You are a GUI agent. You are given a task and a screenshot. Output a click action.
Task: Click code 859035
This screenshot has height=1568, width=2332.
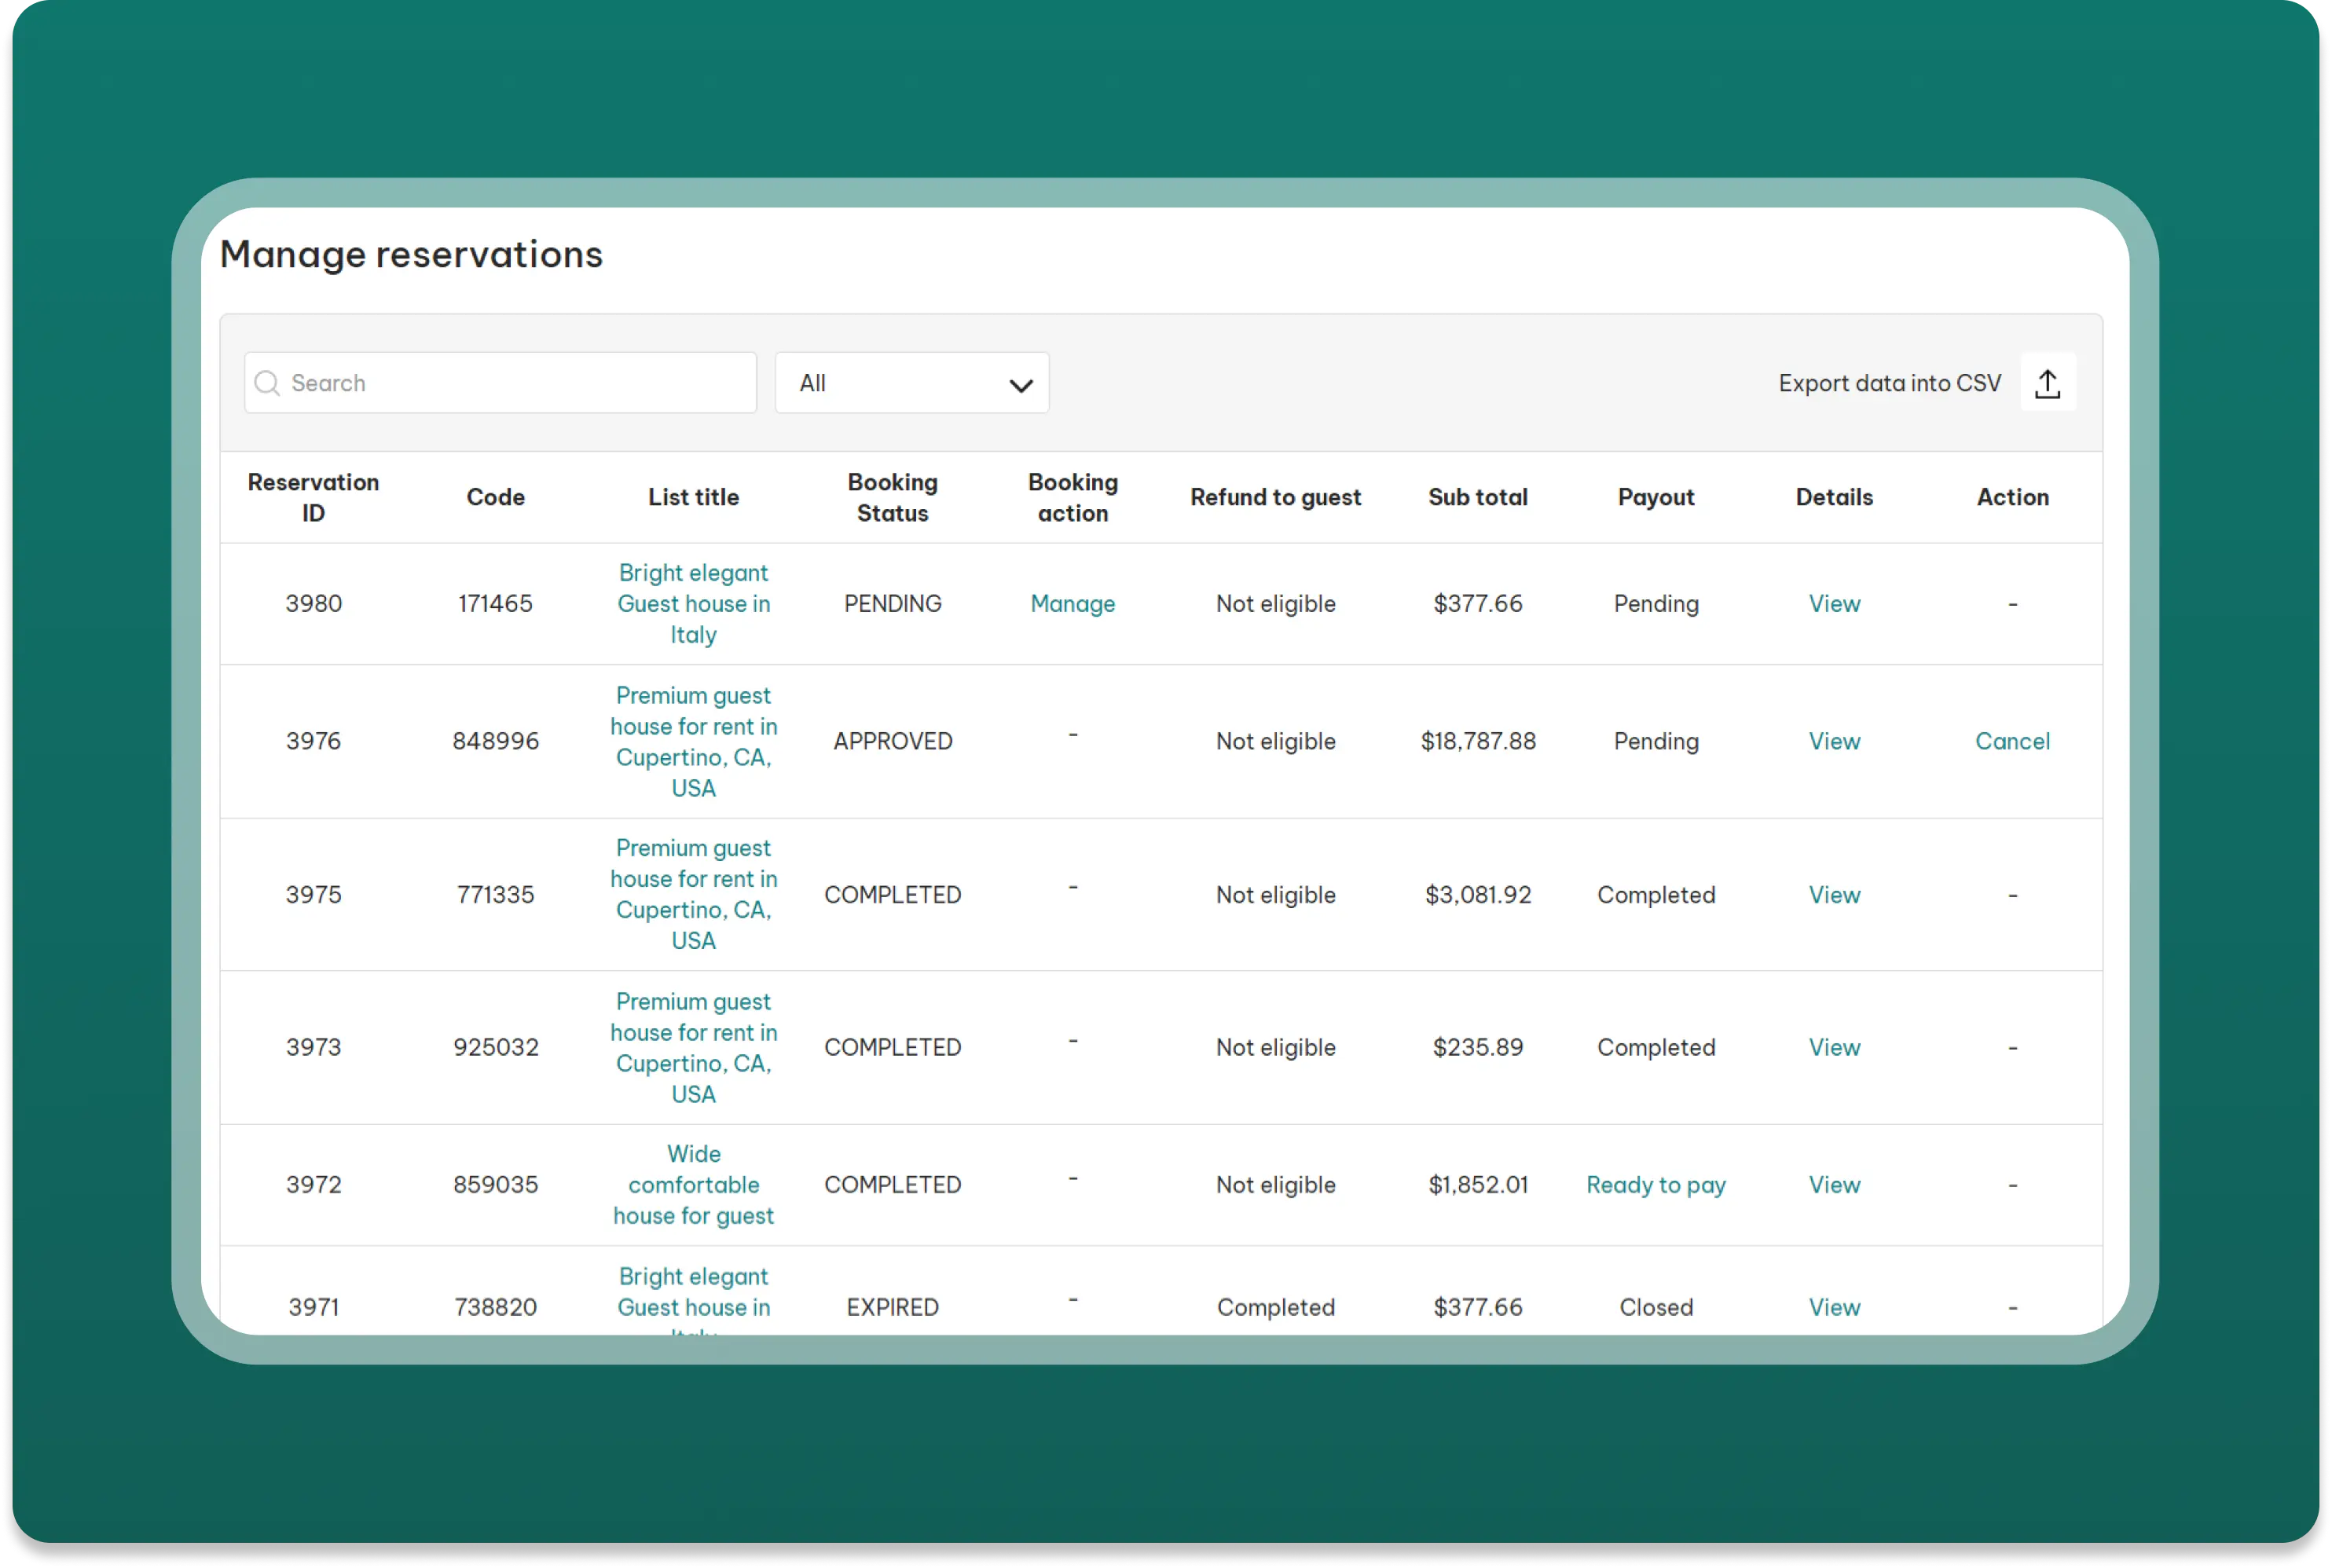pyautogui.click(x=495, y=1185)
